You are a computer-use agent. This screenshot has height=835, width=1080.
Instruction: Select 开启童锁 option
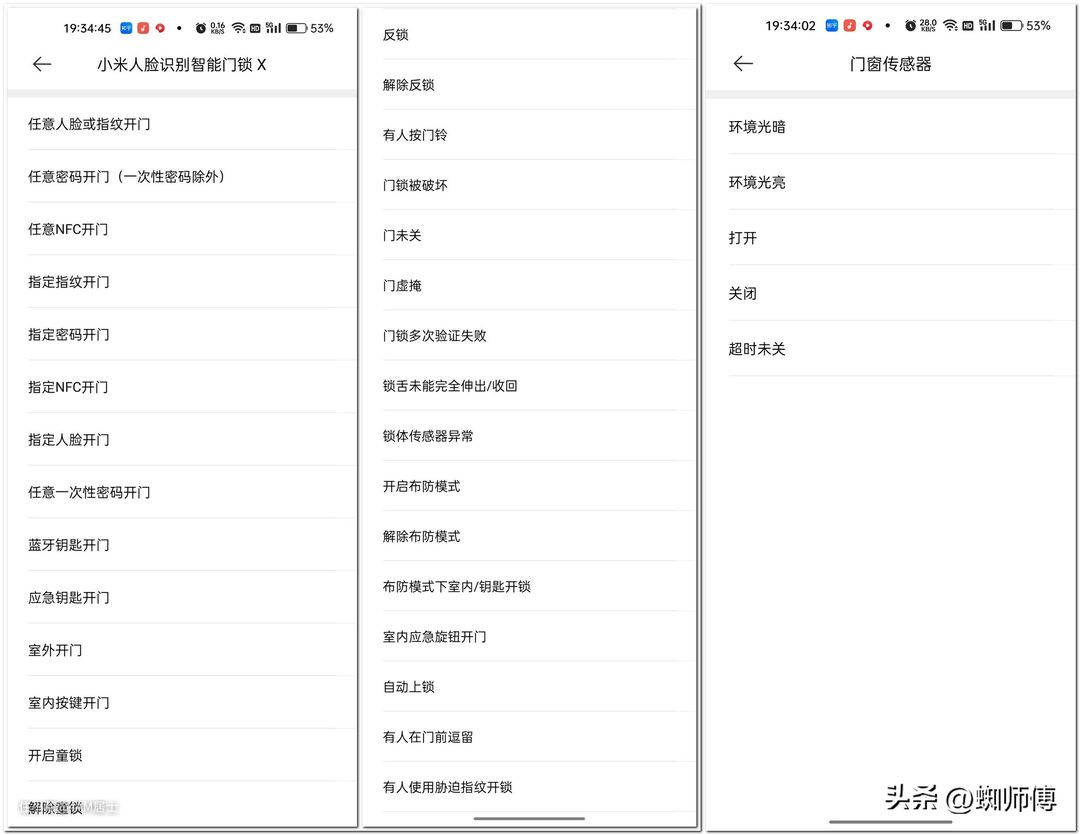[183, 755]
